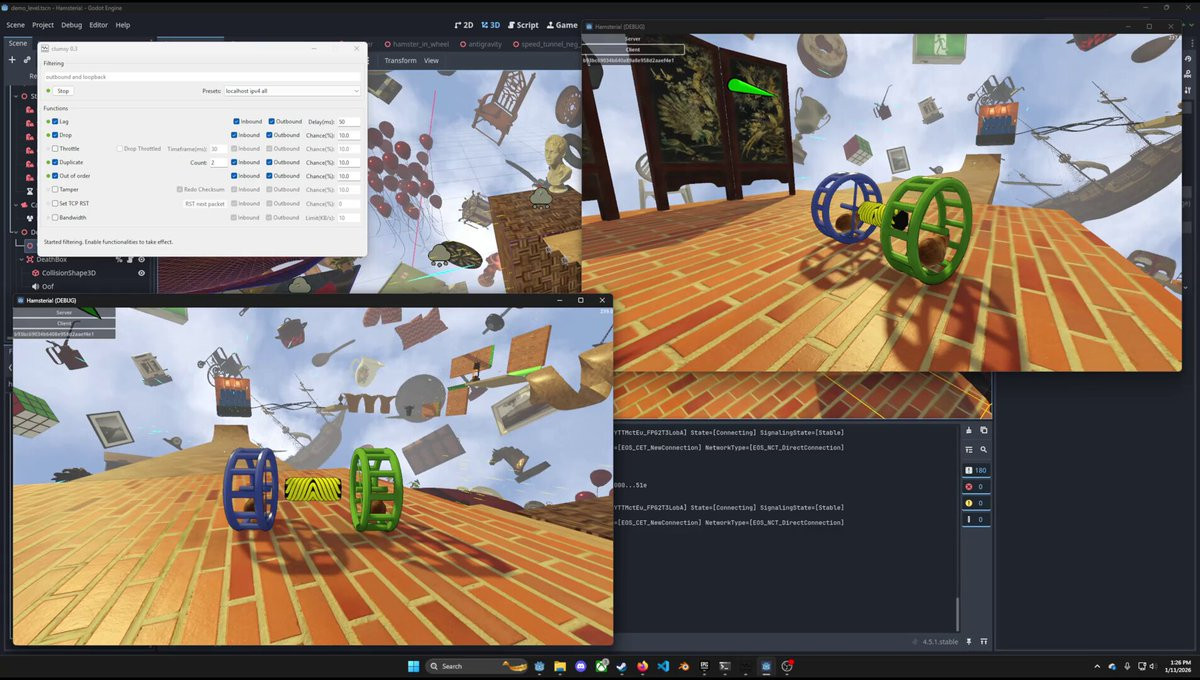
Task: Toggle the 180 standard messages filter
Action: tap(976, 470)
